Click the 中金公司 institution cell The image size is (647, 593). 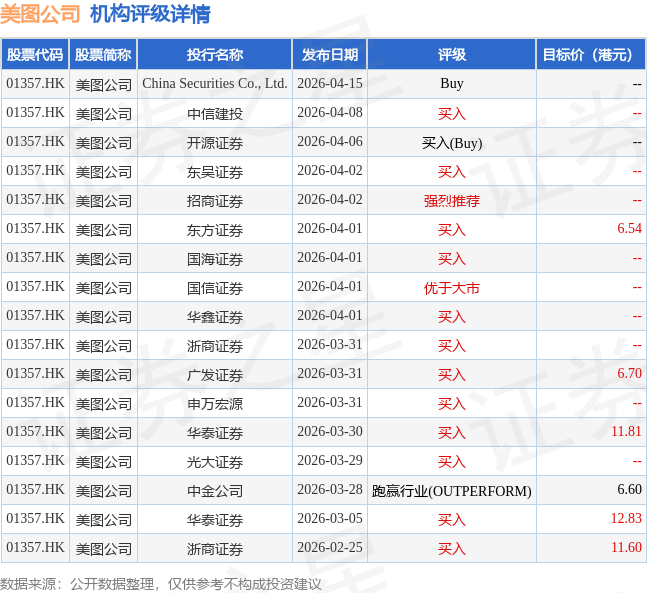(x=215, y=491)
